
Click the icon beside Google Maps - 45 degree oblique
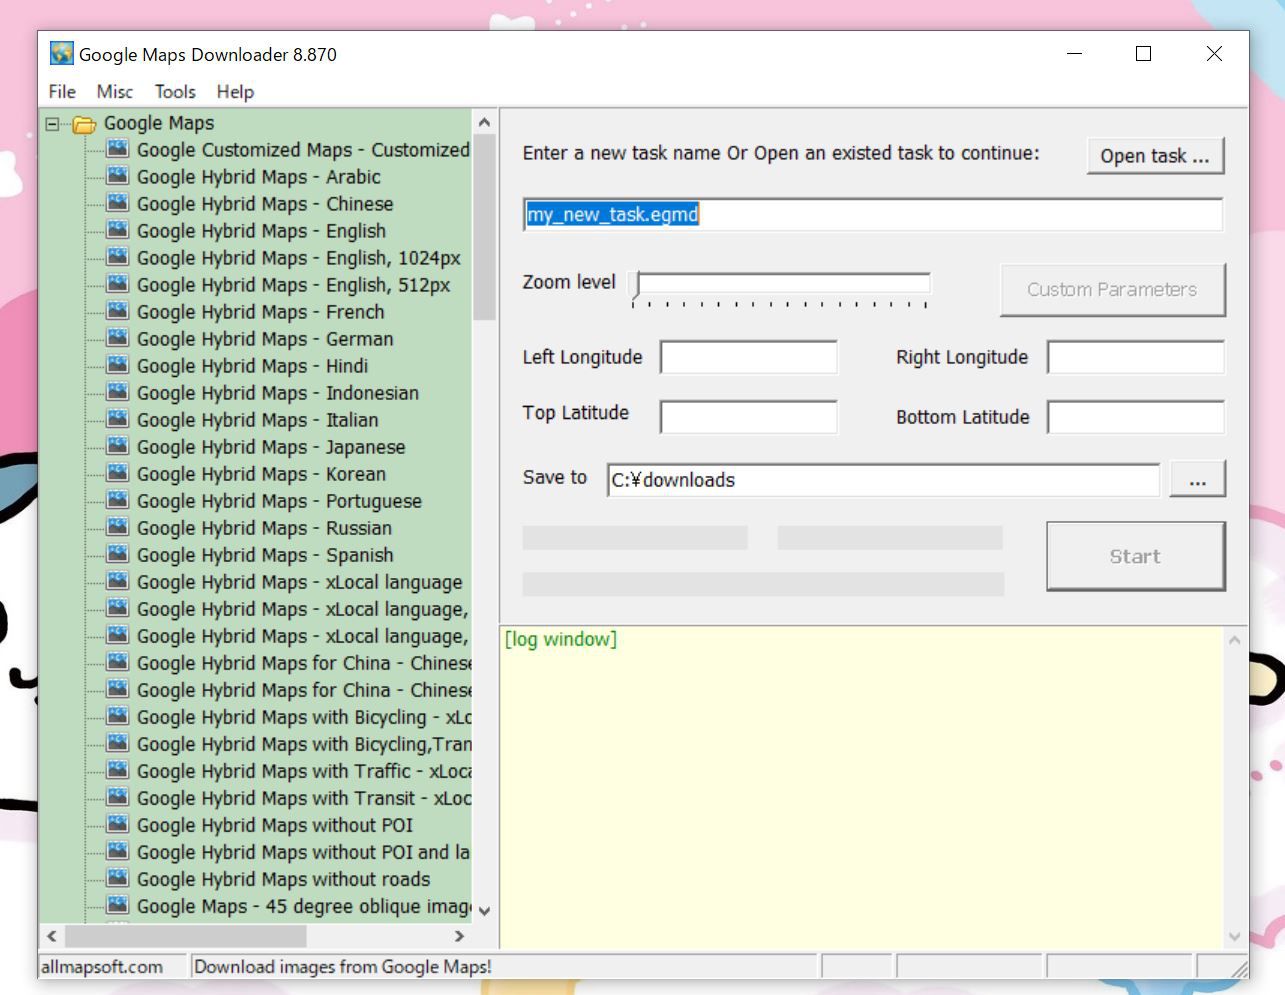click(x=118, y=905)
